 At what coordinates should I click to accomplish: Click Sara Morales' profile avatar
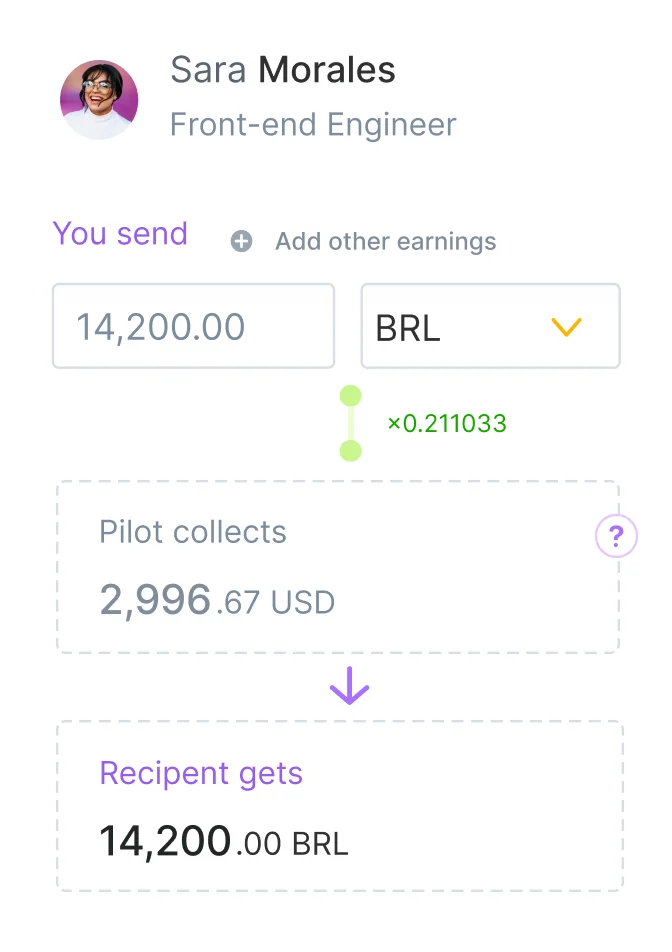(99, 100)
